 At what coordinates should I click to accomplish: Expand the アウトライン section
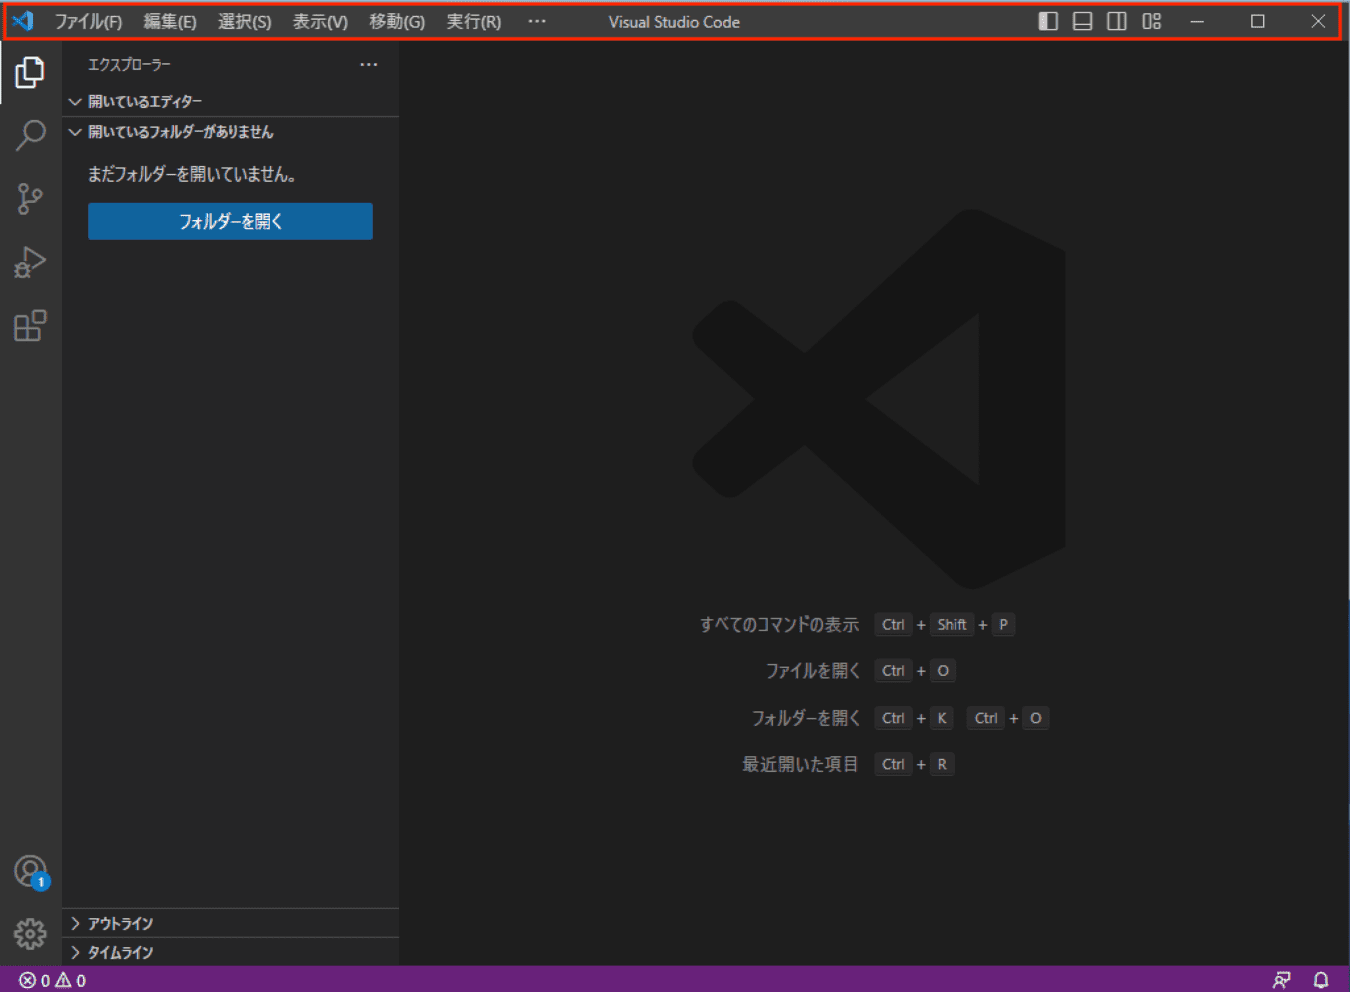click(231, 923)
